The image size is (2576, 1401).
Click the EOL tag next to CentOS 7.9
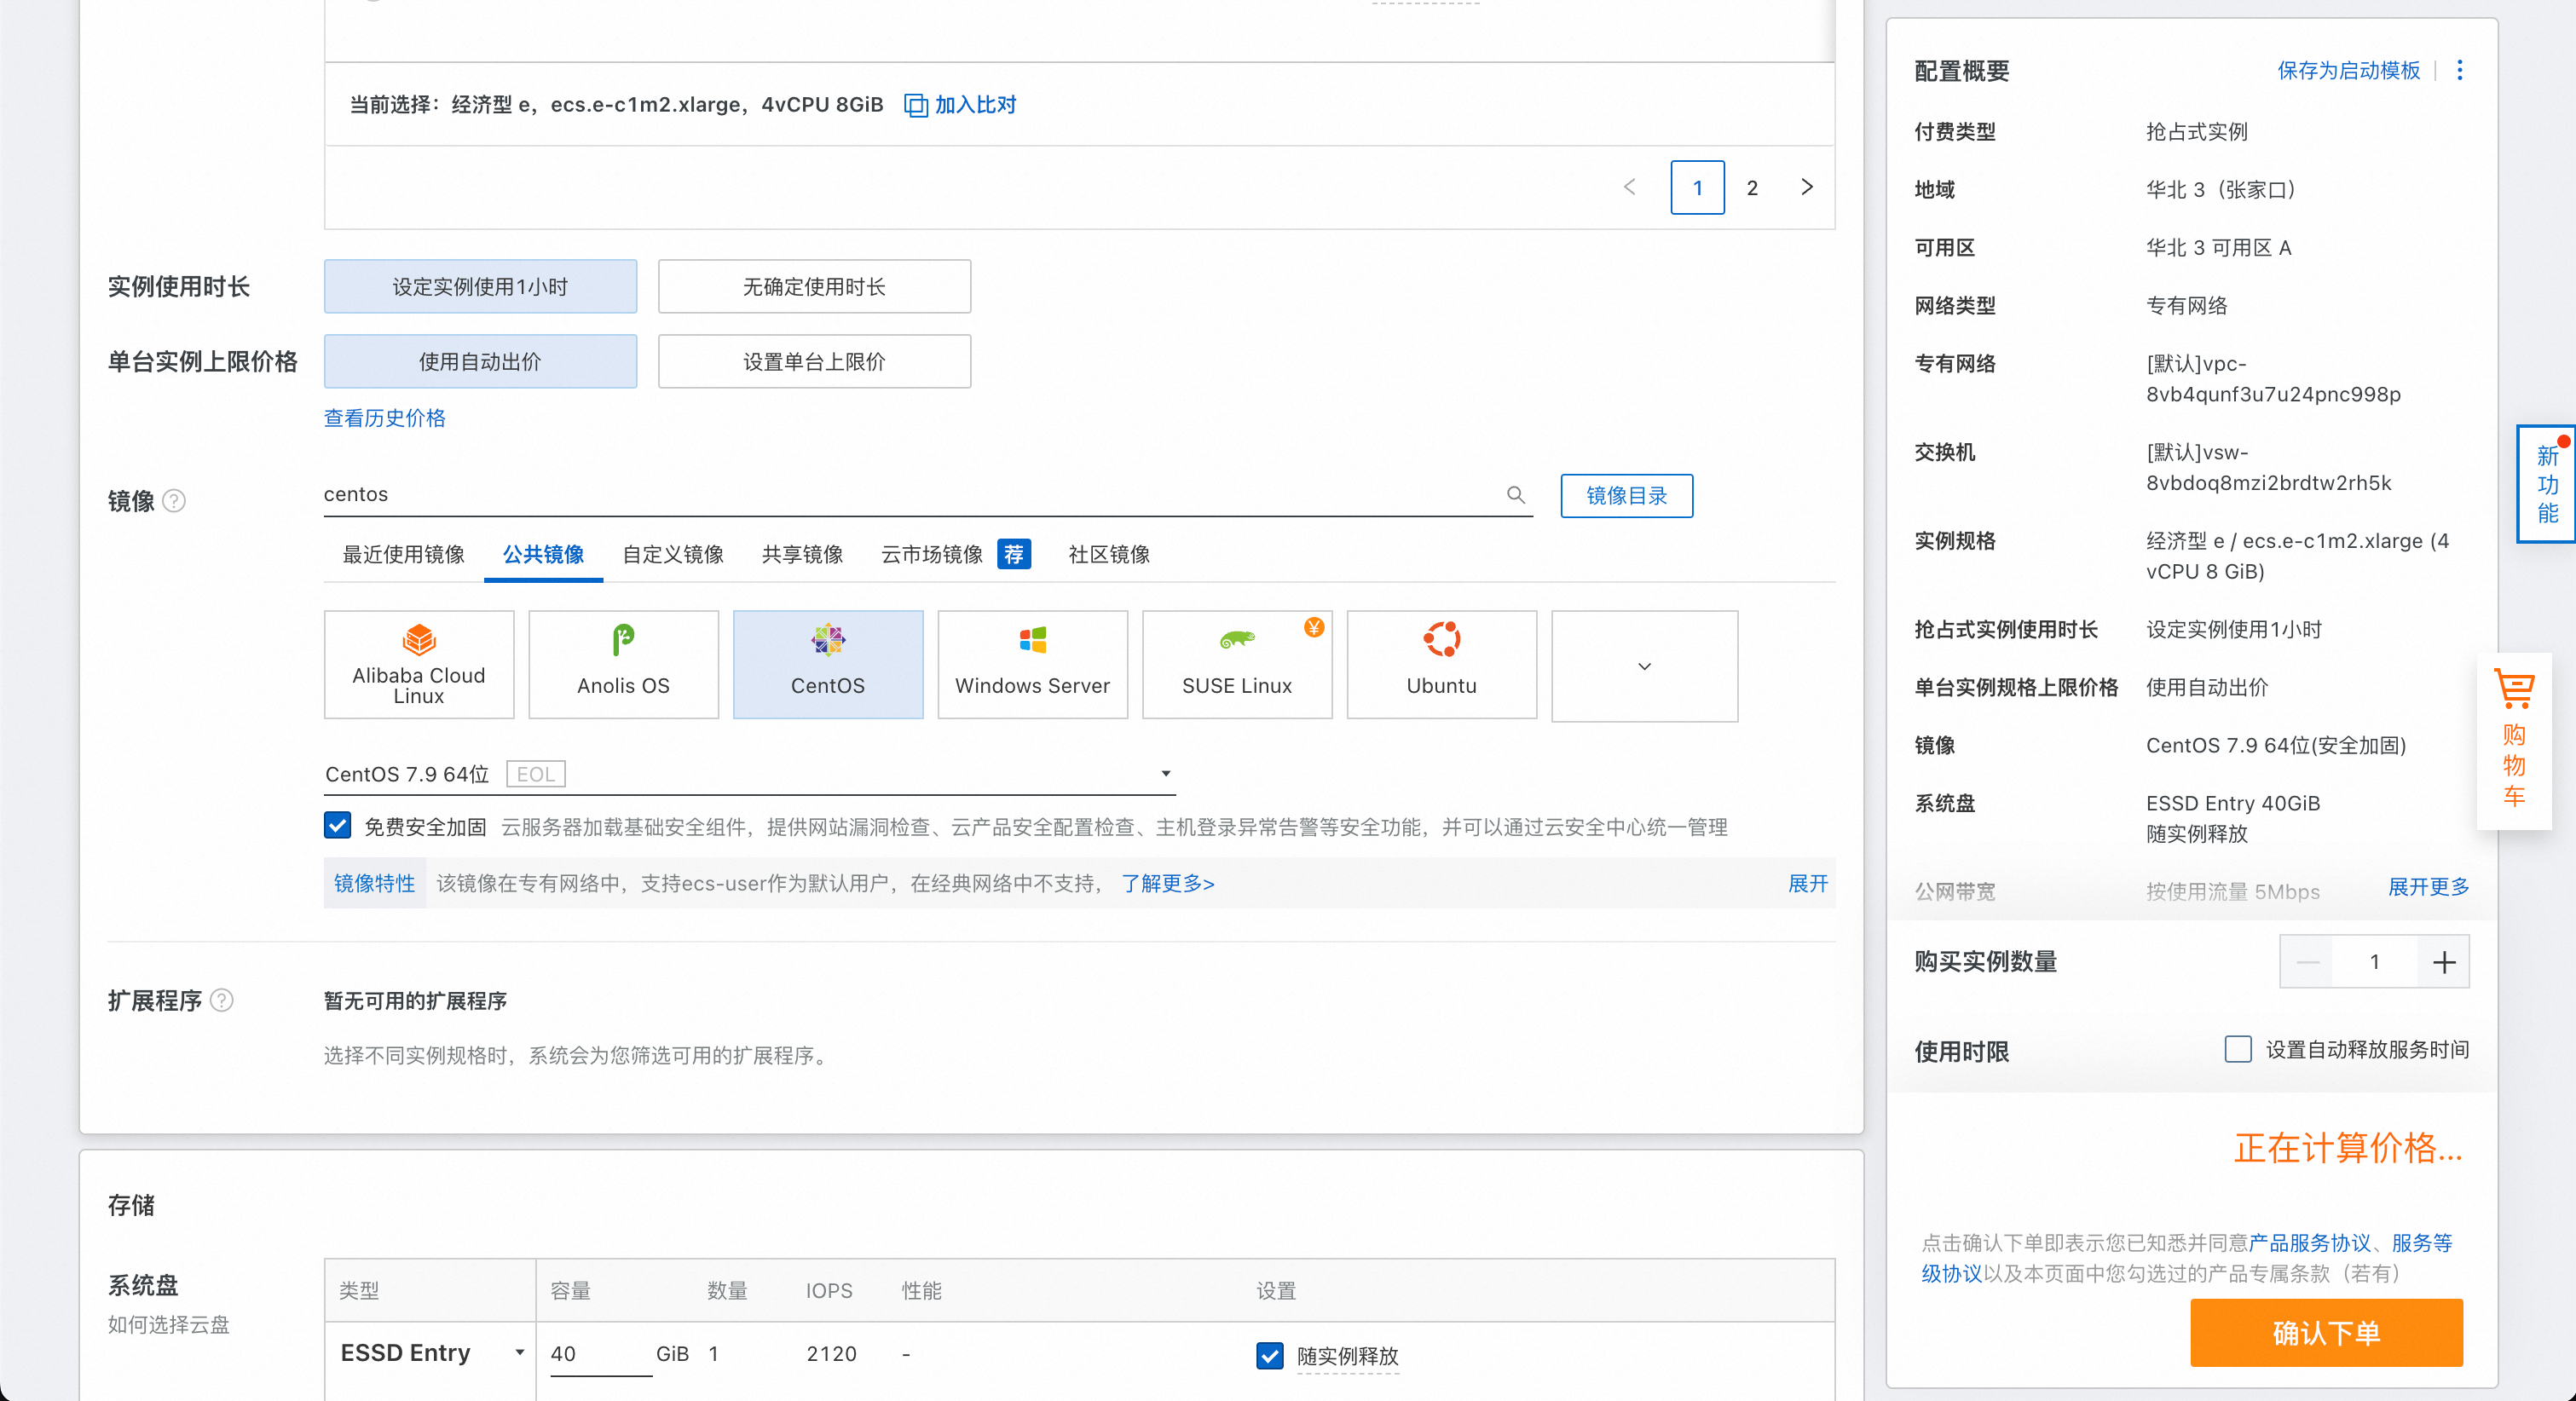pos(536,774)
